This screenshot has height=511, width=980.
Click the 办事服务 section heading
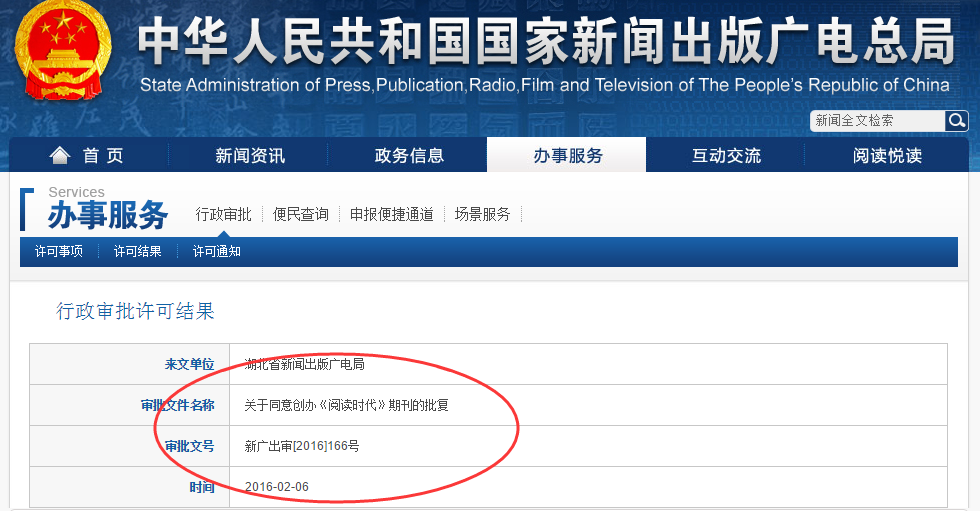[108, 215]
